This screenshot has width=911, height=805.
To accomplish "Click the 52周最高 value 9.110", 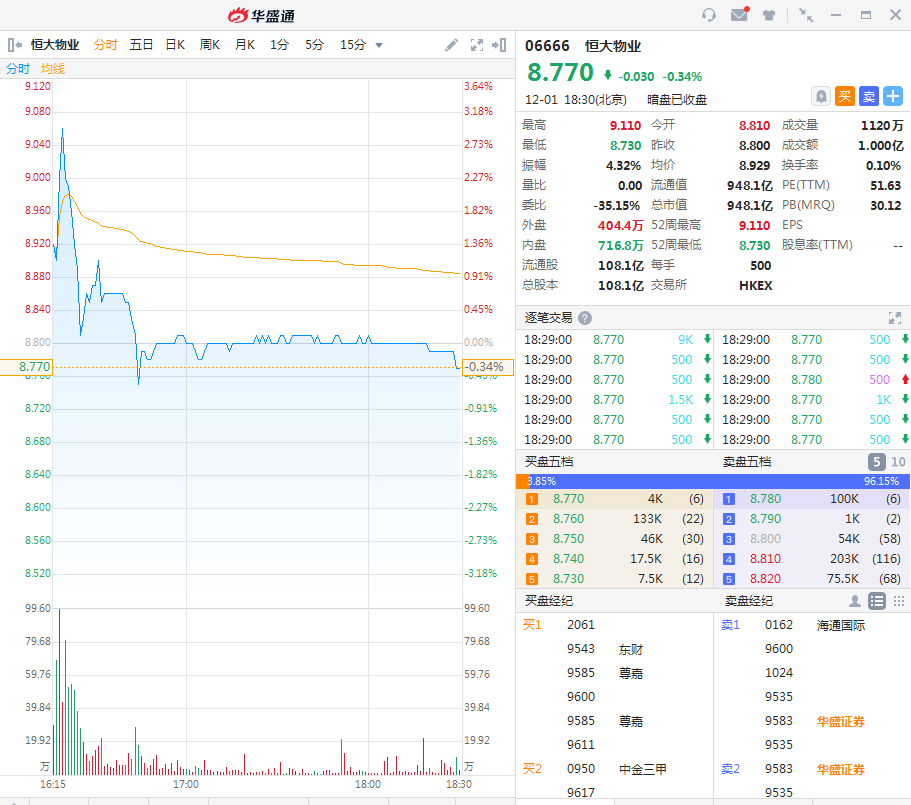I will click(x=754, y=225).
